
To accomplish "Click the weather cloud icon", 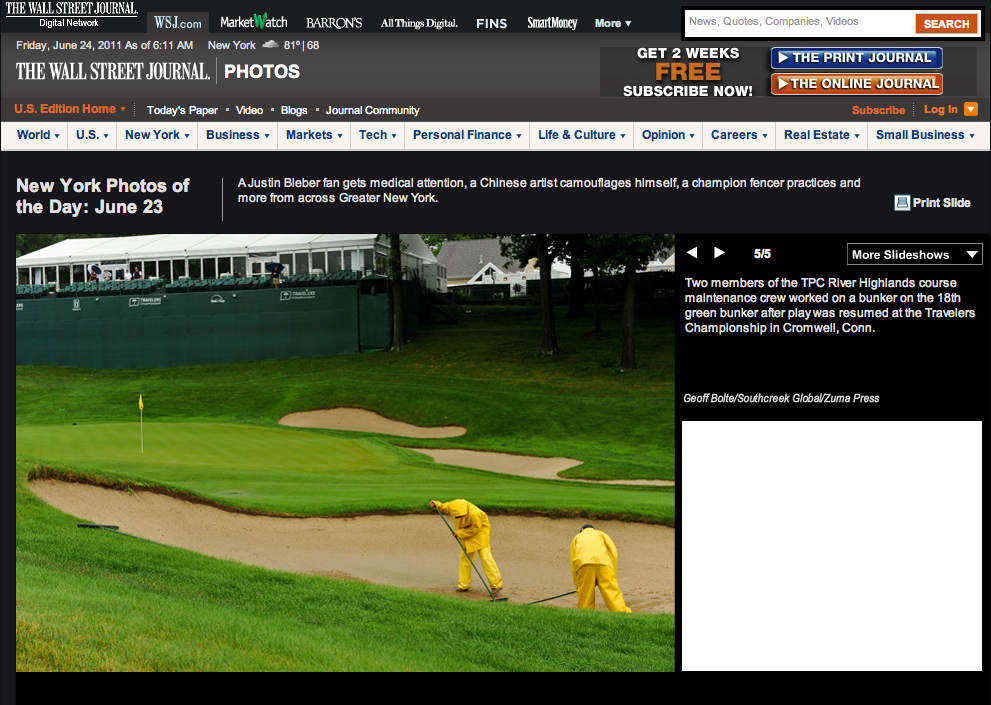I will pyautogui.click(x=270, y=45).
